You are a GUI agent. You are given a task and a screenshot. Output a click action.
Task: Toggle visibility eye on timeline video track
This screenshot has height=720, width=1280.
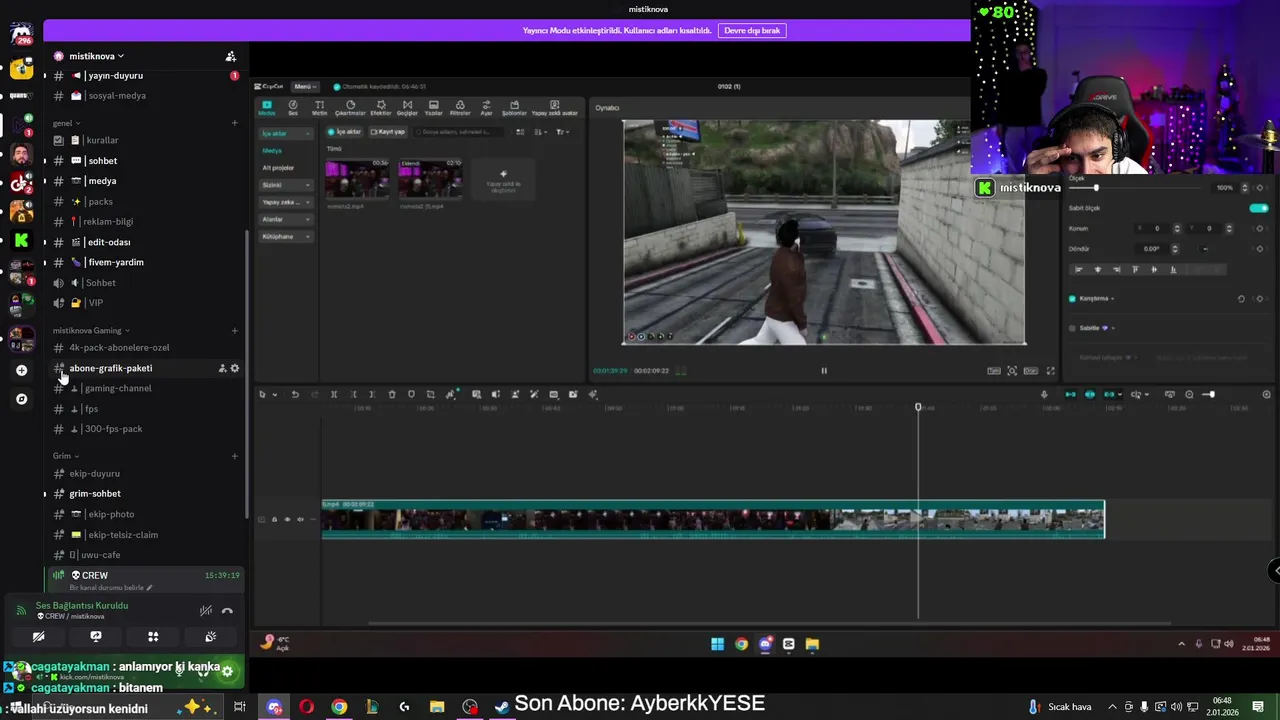pyautogui.click(x=287, y=519)
